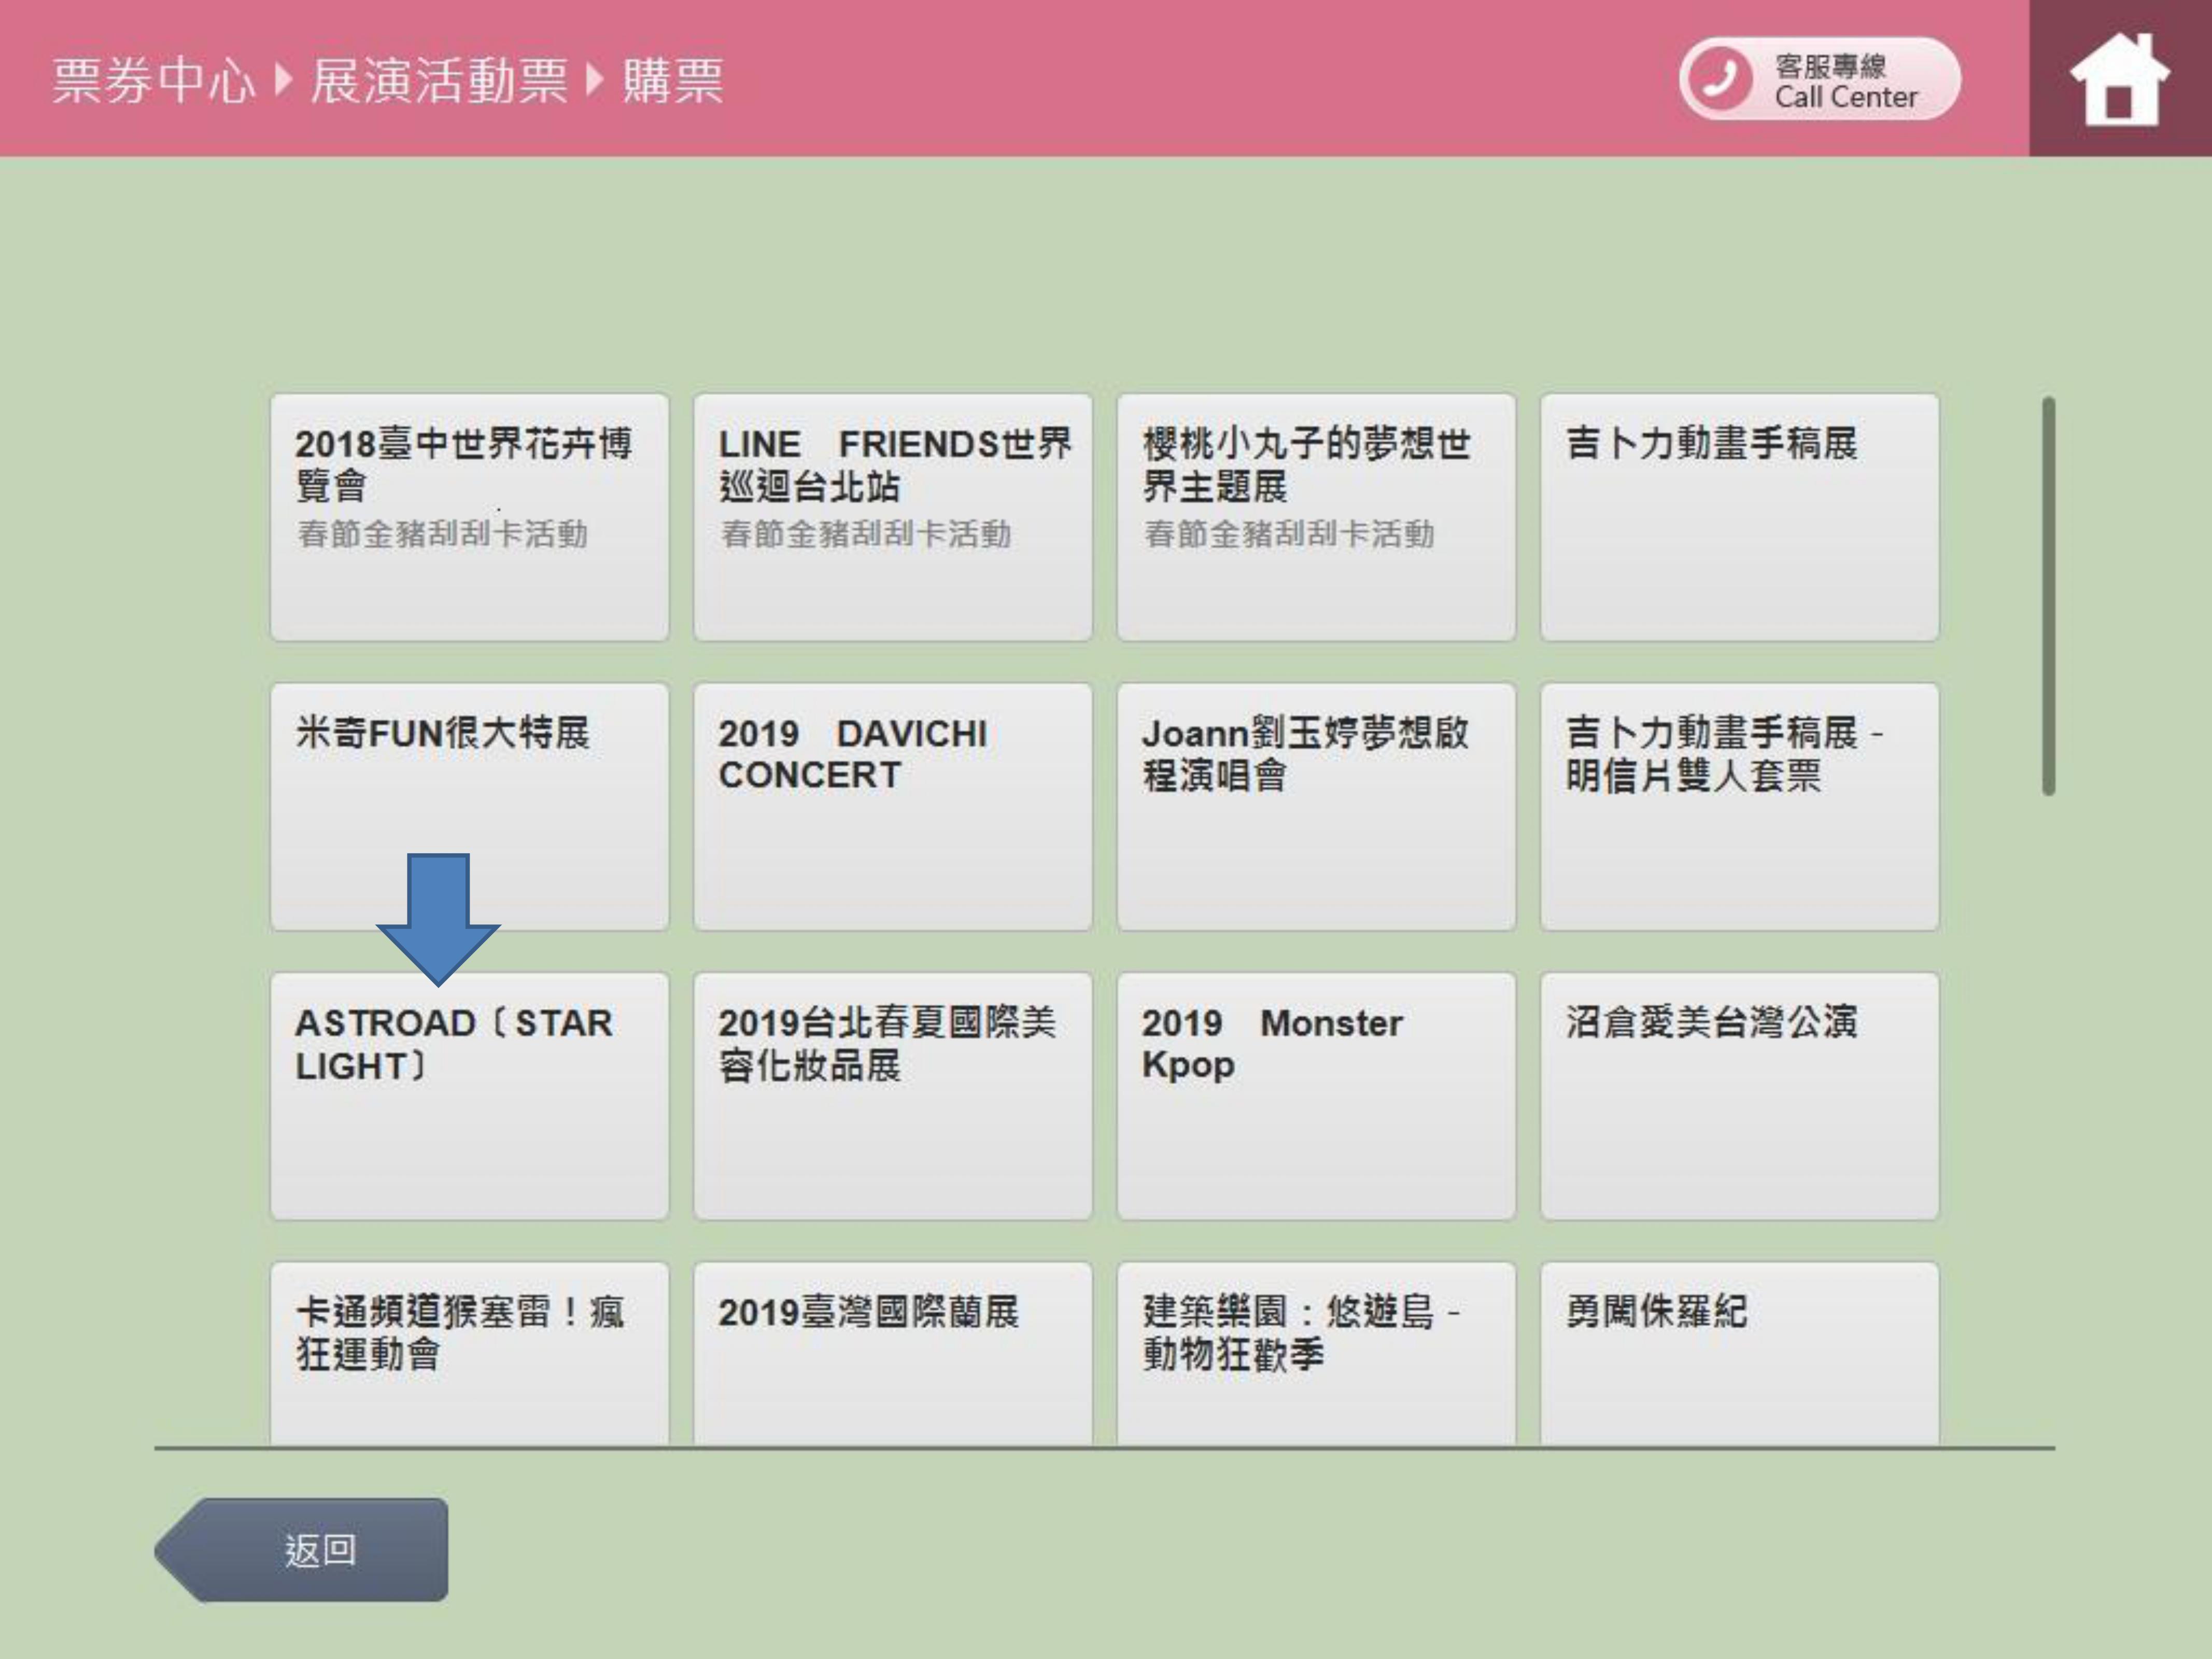This screenshot has height=1659, width=2212.
Task: Choose 2019 DAVICHI CONCERT
Action: pos(893,807)
